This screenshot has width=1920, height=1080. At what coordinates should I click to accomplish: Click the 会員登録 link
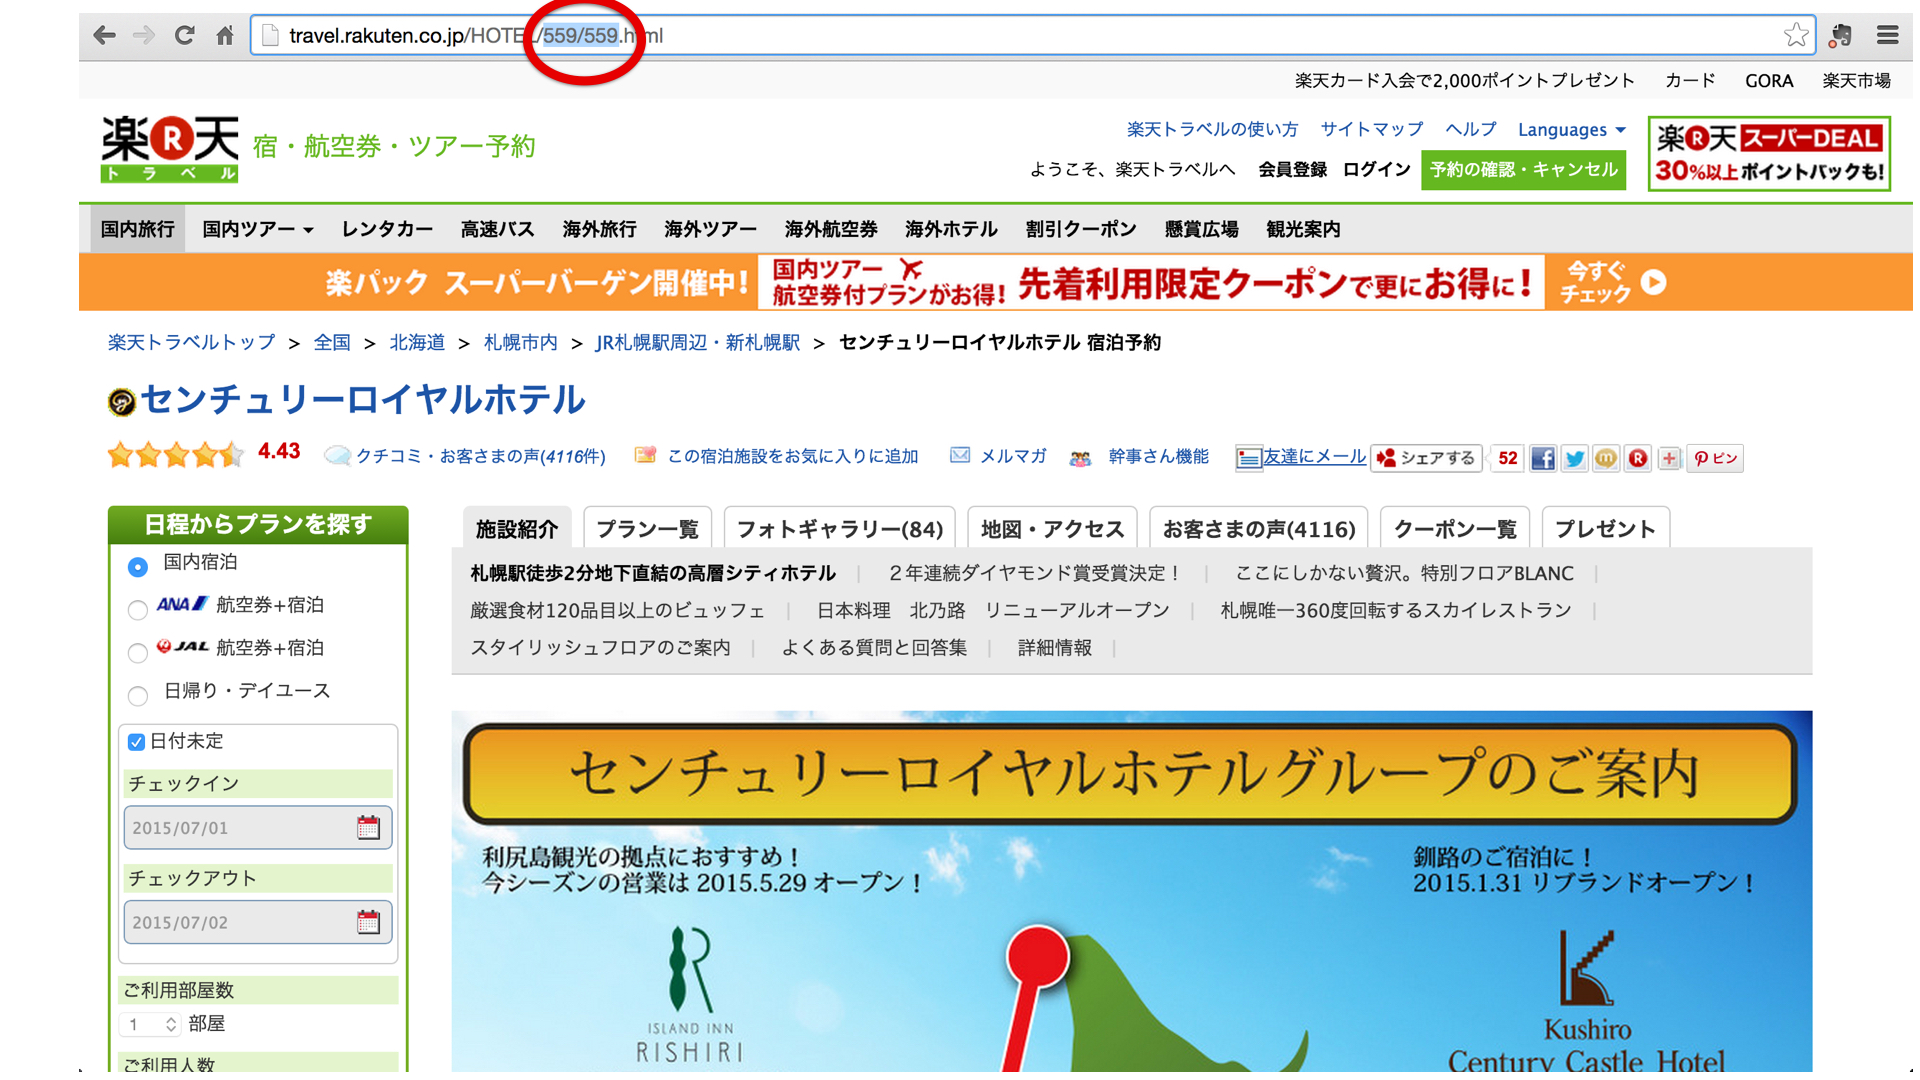pyautogui.click(x=1292, y=170)
